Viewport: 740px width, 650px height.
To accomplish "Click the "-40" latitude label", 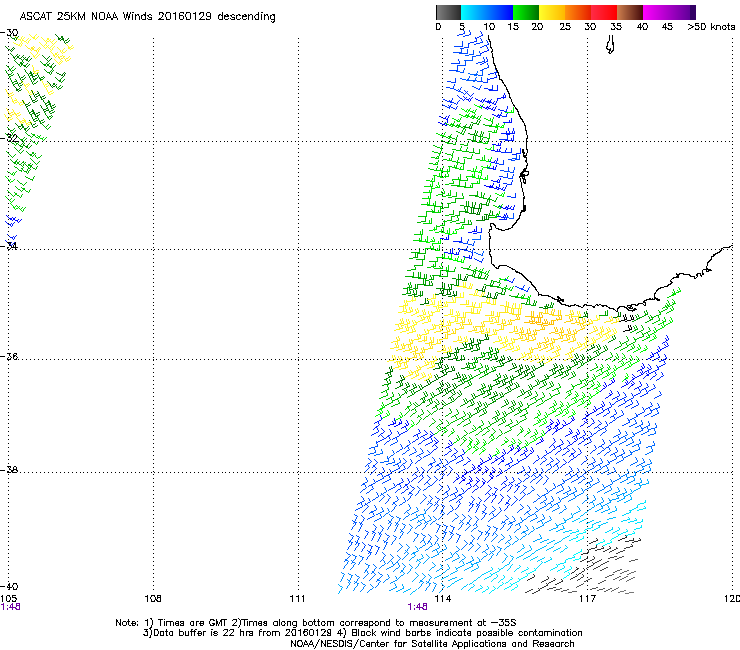I will 9,587.
